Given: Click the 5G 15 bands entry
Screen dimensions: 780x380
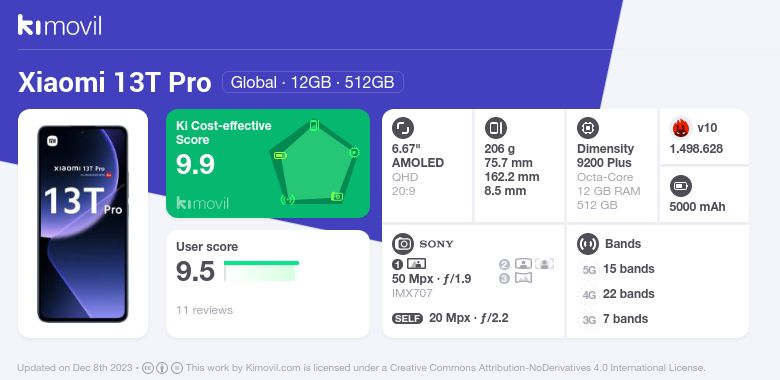Looking at the screenshot, I should tap(617, 269).
